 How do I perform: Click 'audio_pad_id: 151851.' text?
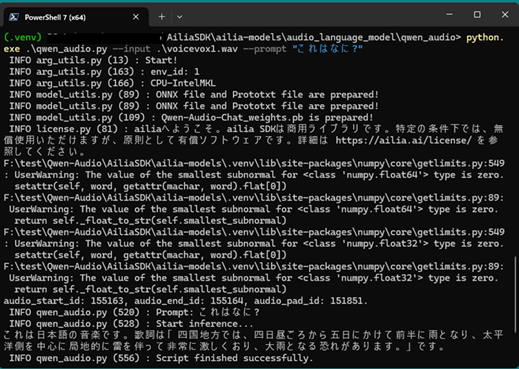[310, 301]
